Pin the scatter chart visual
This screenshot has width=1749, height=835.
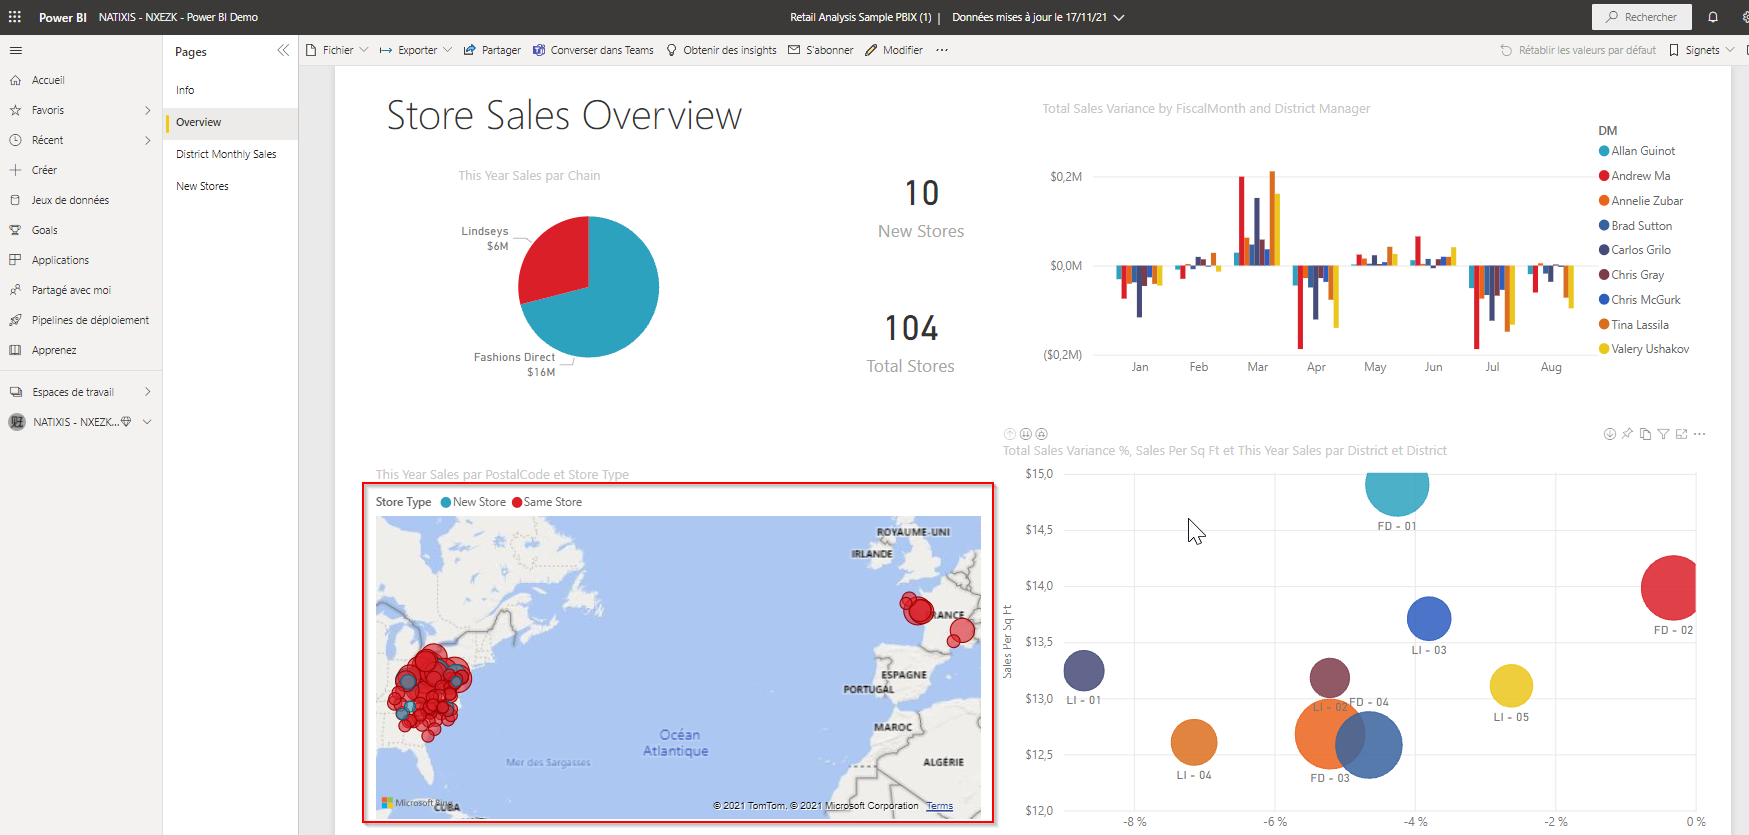click(1628, 434)
